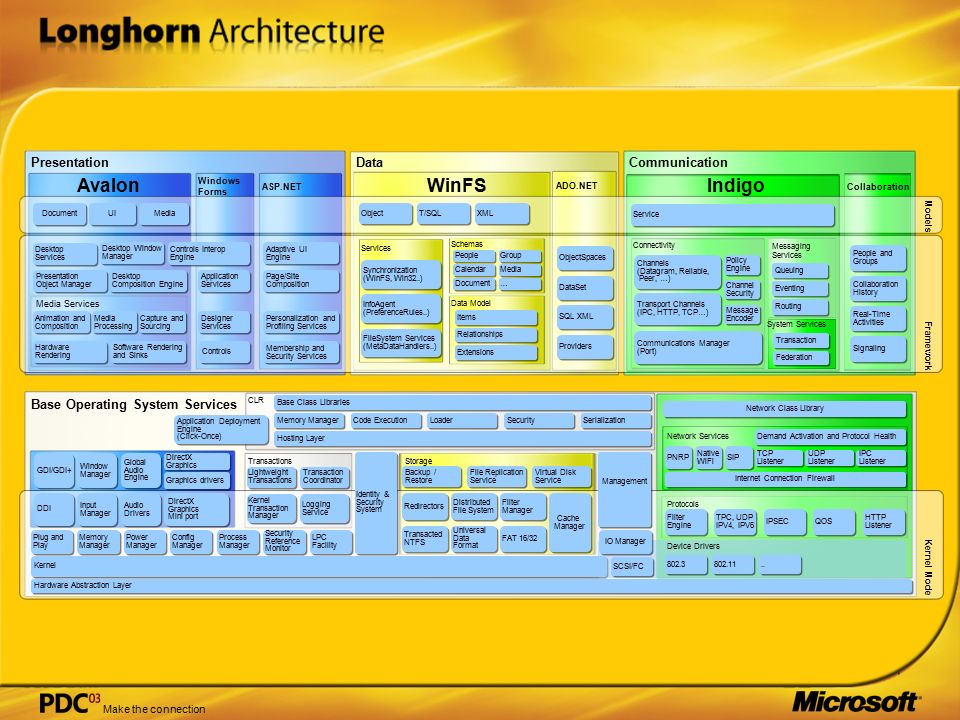This screenshot has width=960, height=720.
Task: Select the Capture and Sourcing box
Action: (x=162, y=323)
